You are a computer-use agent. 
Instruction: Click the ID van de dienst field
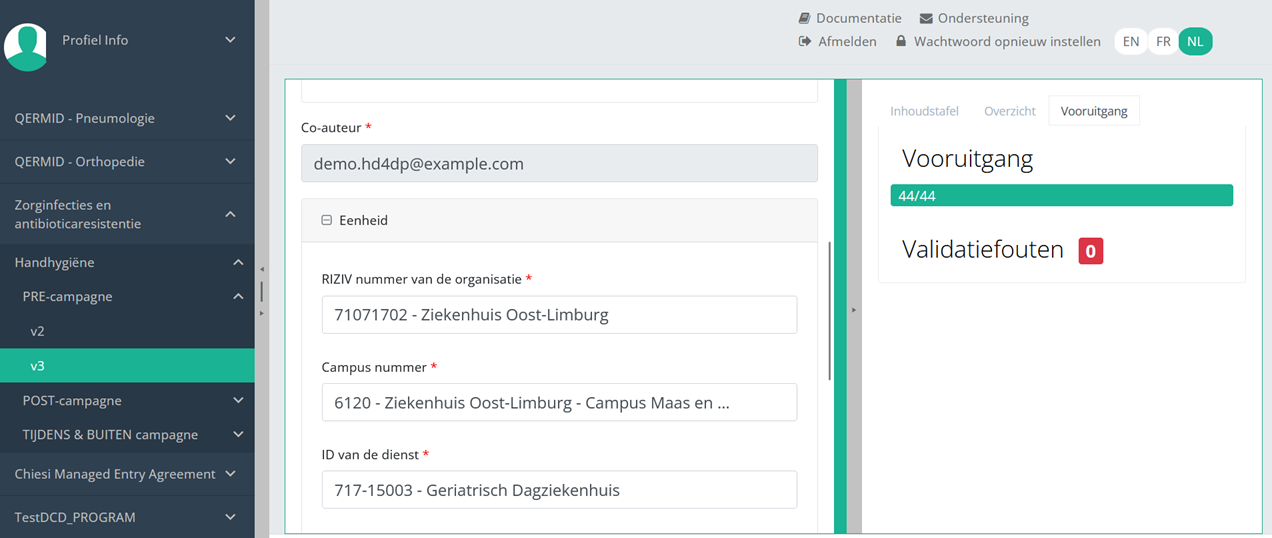tap(559, 490)
